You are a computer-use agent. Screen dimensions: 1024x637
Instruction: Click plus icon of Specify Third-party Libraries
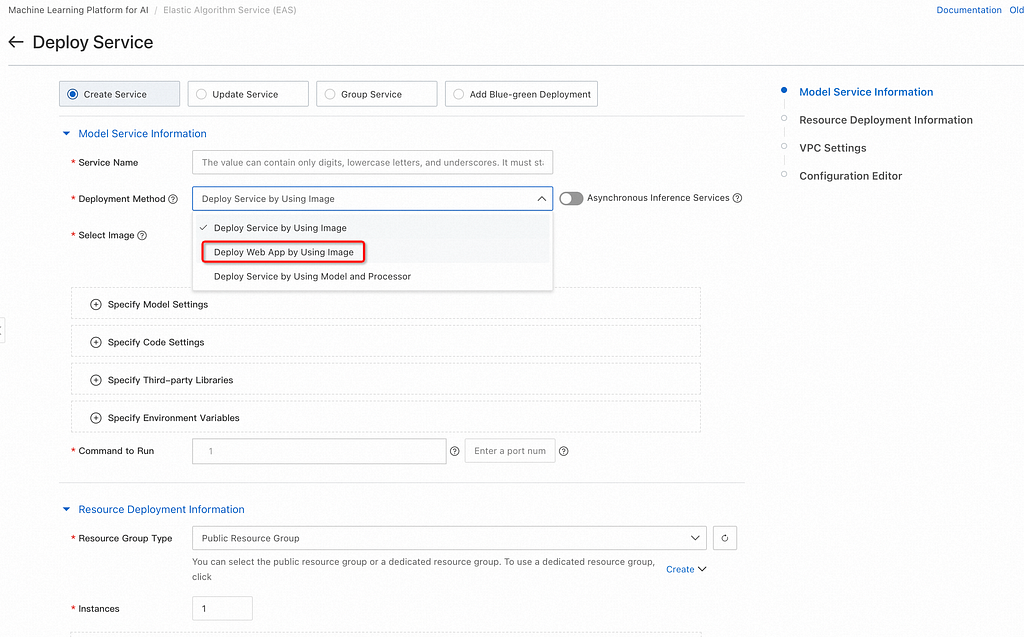(96, 380)
